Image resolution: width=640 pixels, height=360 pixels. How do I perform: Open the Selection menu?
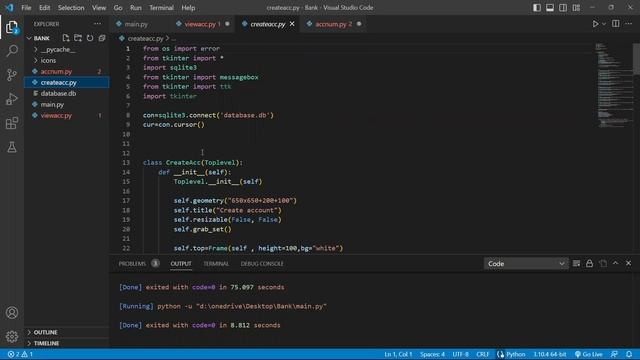point(71,8)
